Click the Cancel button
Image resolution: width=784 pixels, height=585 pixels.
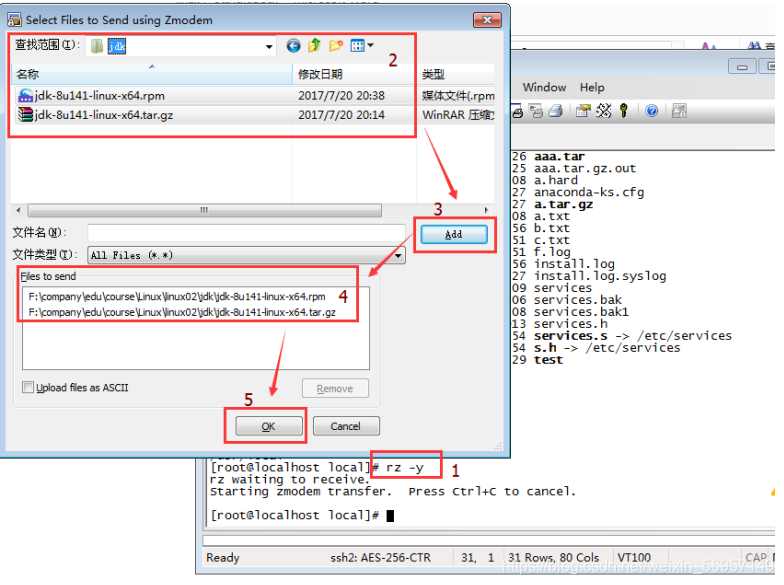point(346,426)
